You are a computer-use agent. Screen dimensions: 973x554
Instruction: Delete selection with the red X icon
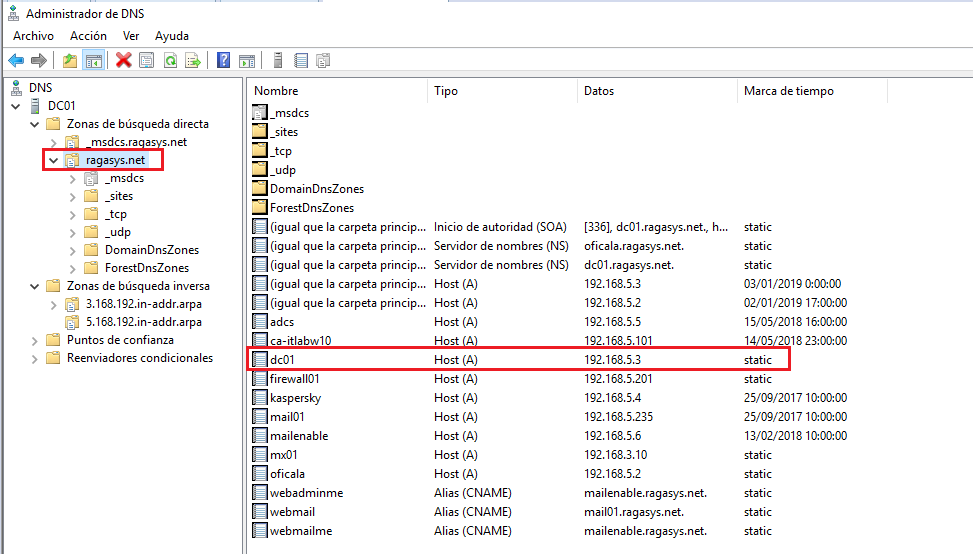(x=123, y=60)
